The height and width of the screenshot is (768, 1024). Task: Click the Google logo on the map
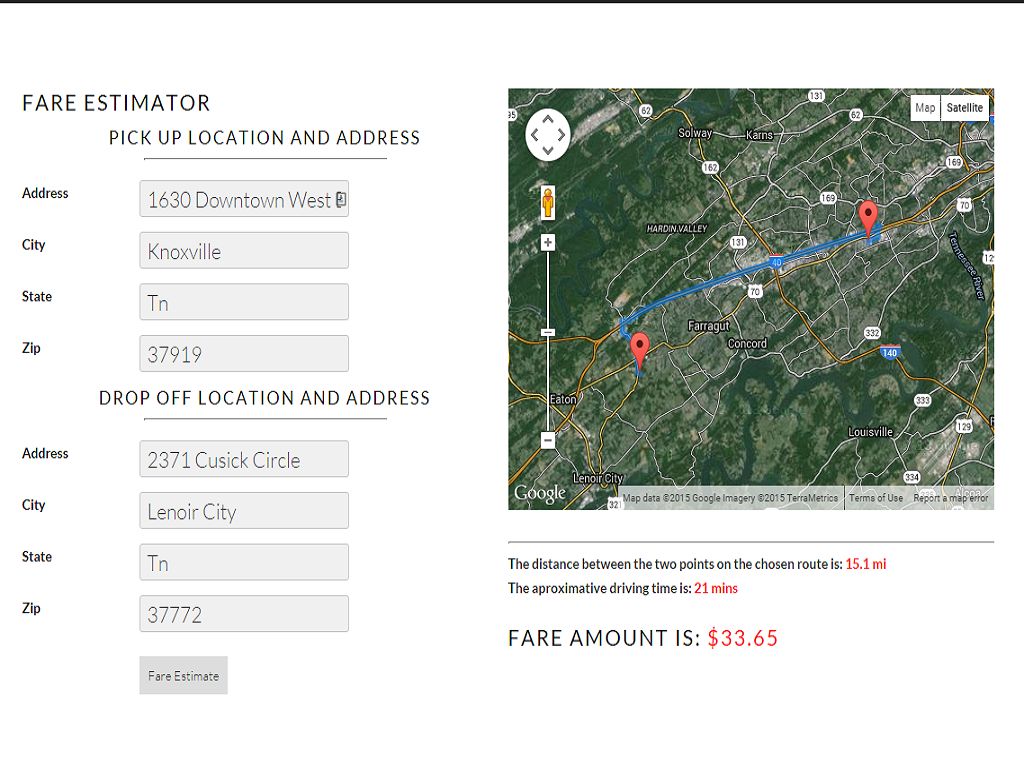(x=539, y=493)
